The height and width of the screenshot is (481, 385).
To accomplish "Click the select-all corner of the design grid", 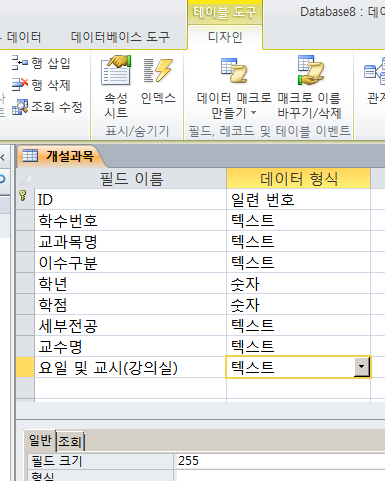I will point(25,179).
